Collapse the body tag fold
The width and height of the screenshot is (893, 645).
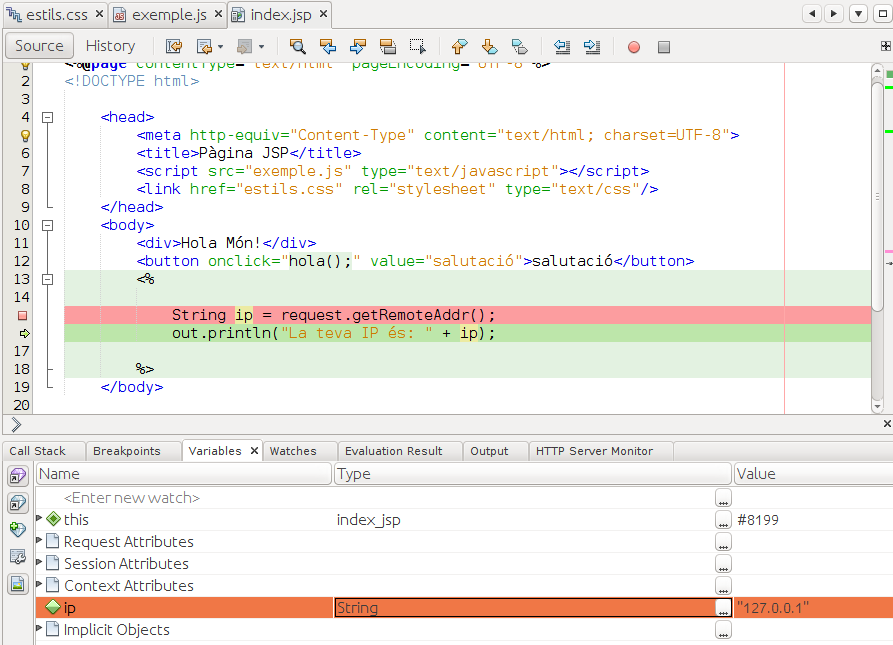pos(48,225)
